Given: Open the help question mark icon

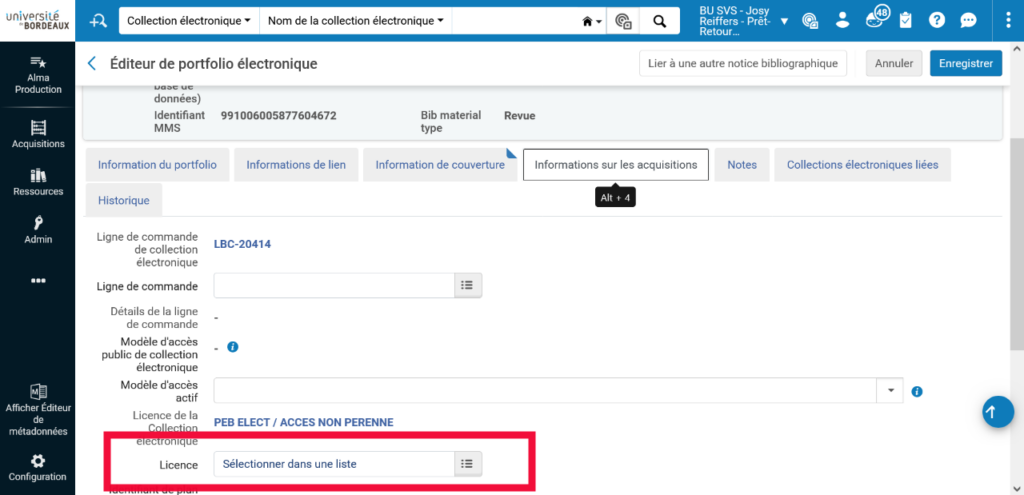Looking at the screenshot, I should tap(937, 20).
